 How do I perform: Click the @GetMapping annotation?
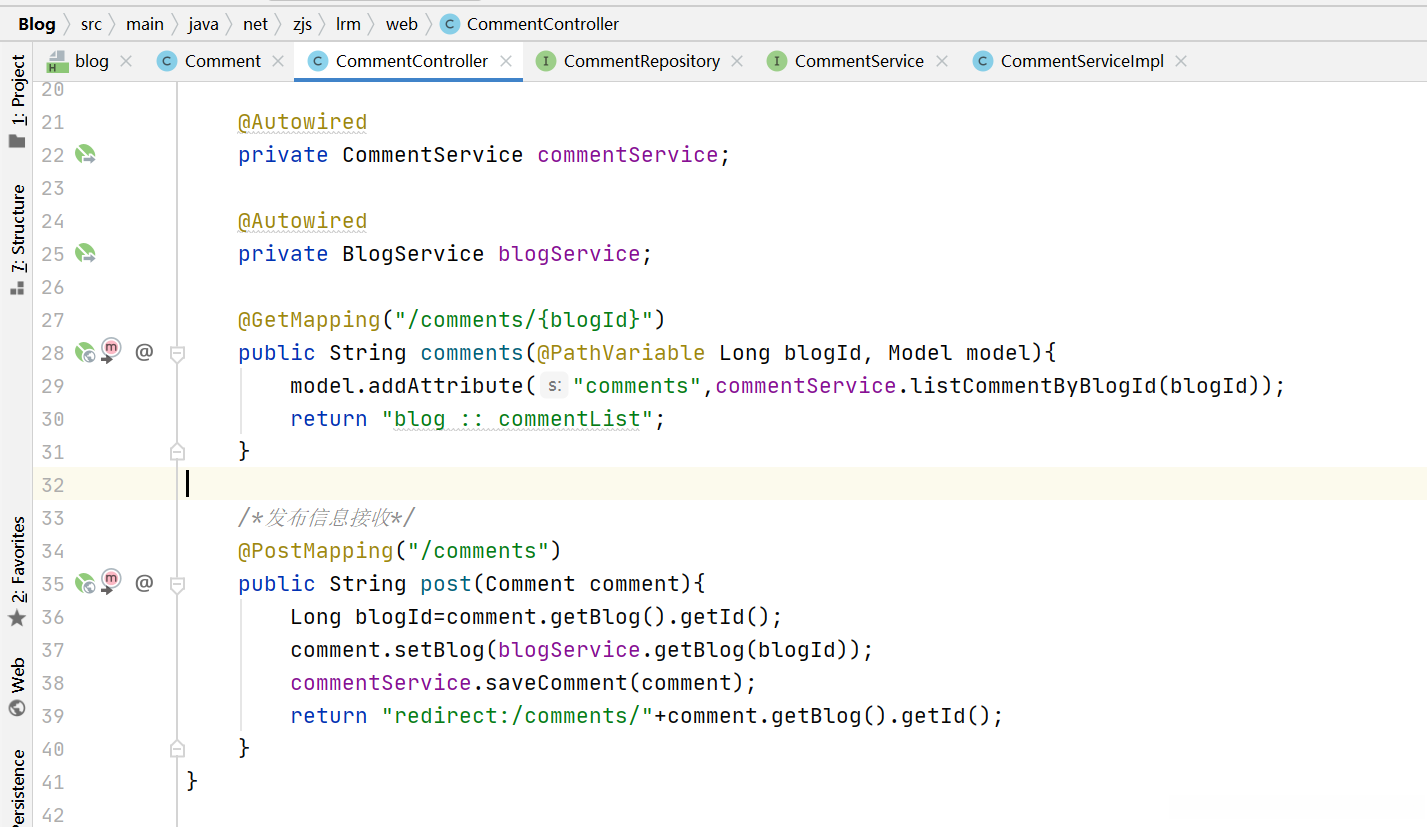(310, 320)
